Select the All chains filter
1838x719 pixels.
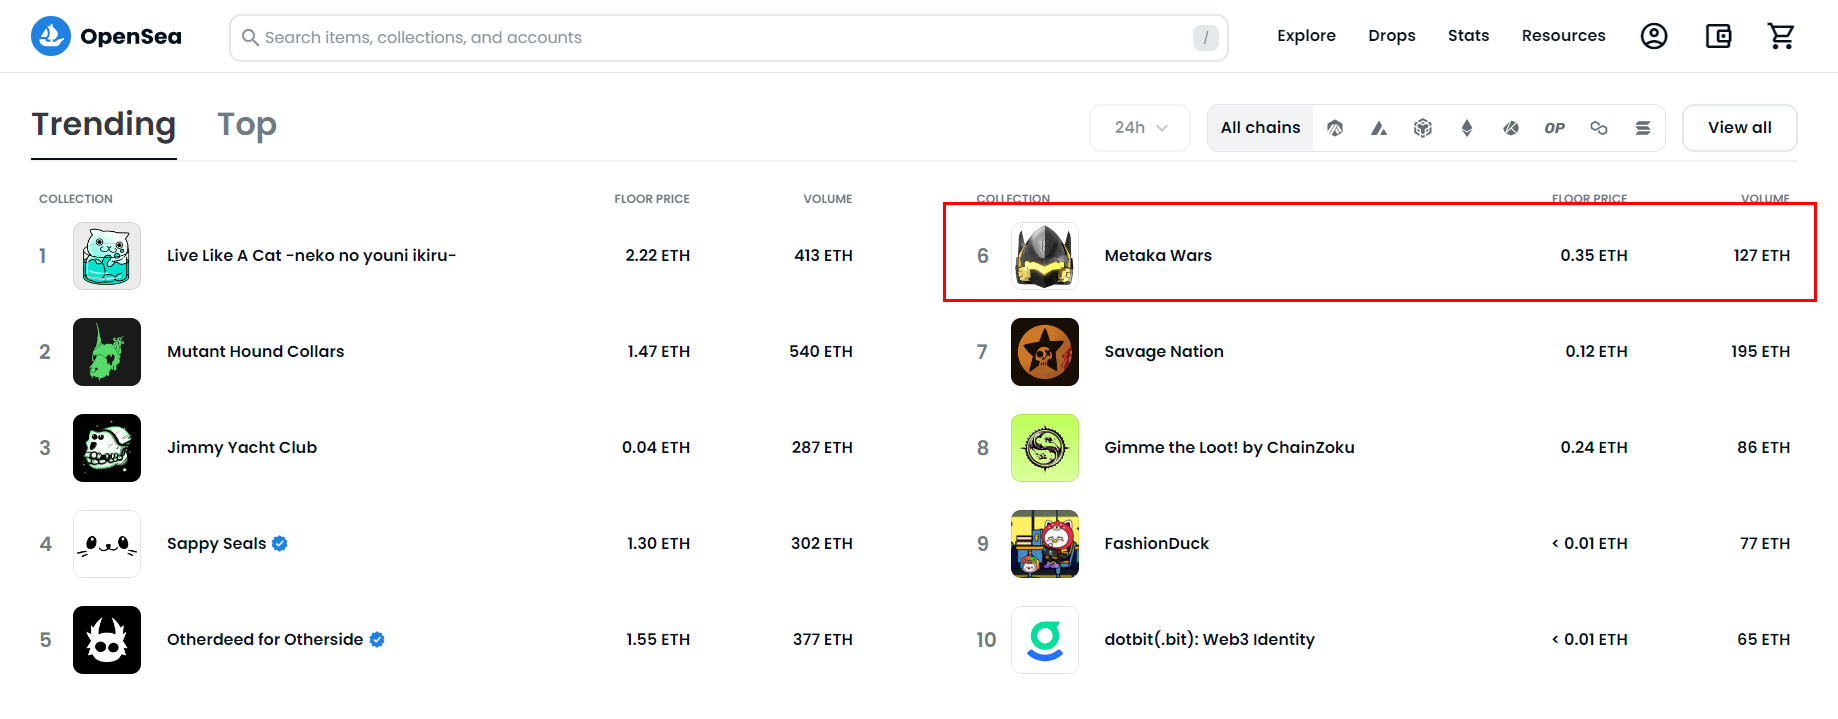[1260, 128]
